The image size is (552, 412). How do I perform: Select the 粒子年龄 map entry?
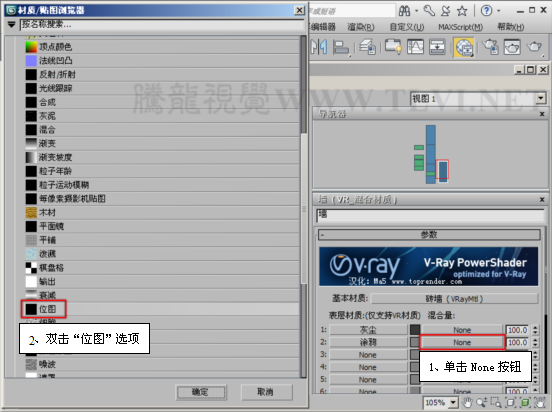162,171
